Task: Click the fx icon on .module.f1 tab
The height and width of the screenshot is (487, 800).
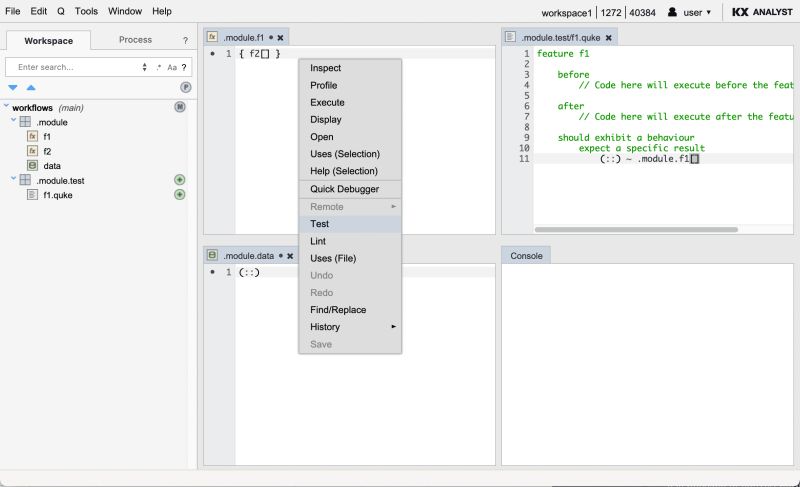Action: [x=212, y=37]
